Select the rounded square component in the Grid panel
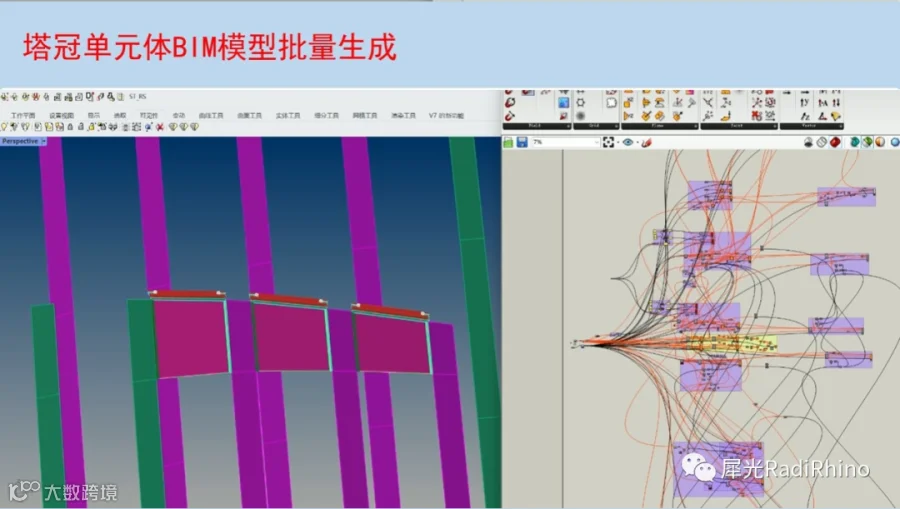The height and width of the screenshot is (509, 900). (x=611, y=102)
